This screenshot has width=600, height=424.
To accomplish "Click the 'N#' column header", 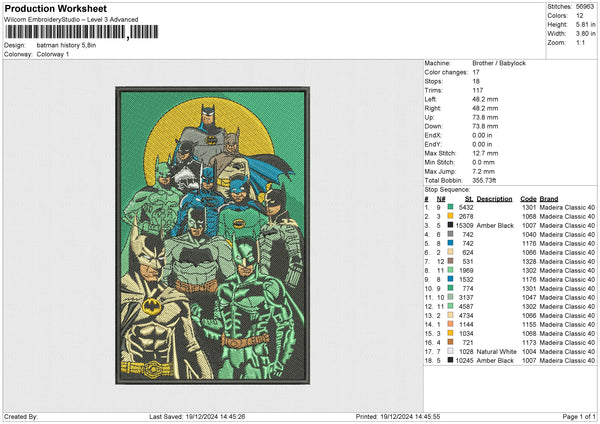I will [x=441, y=199].
